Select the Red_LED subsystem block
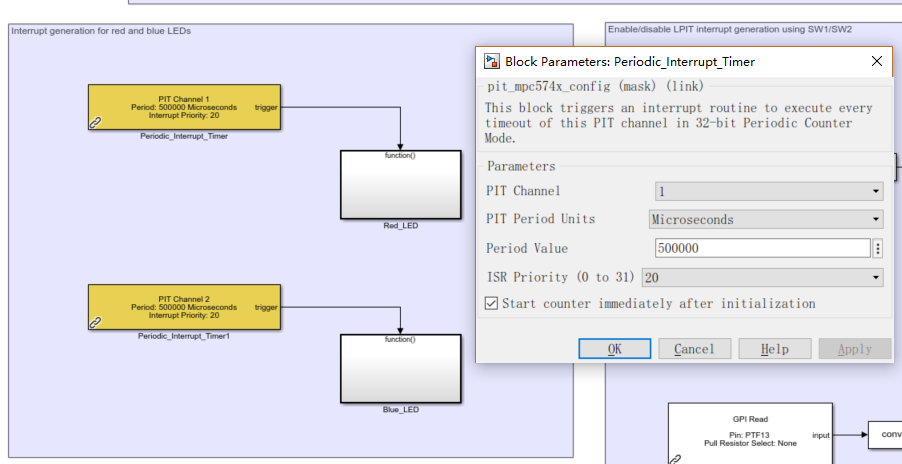The width and height of the screenshot is (902, 464). 400,185
